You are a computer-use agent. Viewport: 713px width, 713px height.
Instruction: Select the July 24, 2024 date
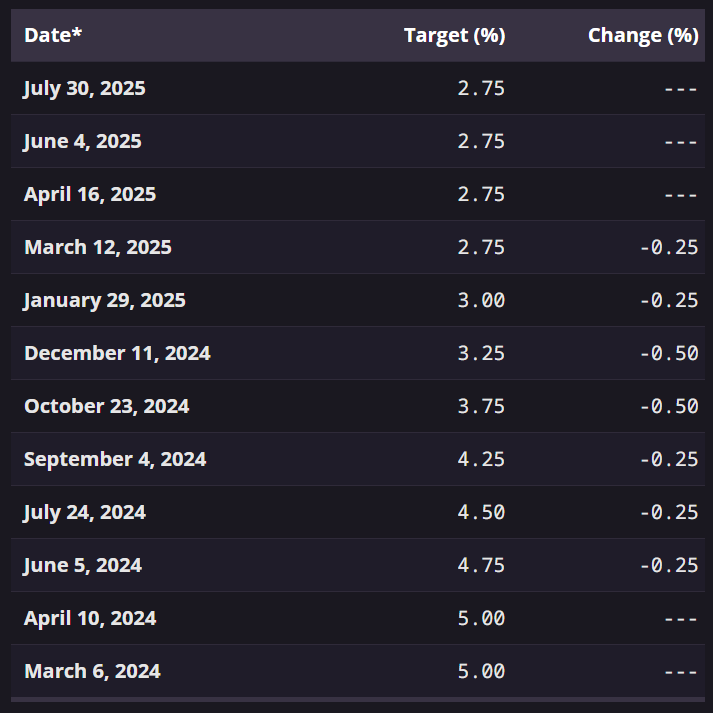[x=85, y=512]
